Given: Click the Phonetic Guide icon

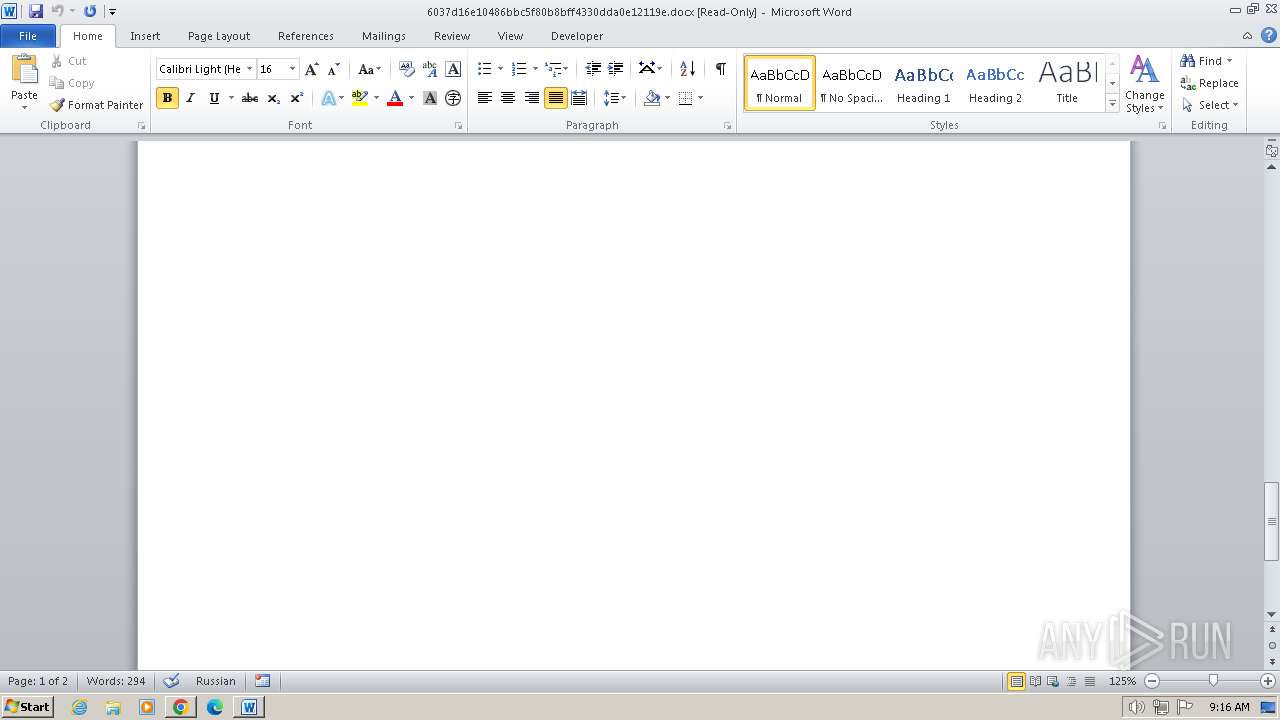Looking at the screenshot, I should click(430, 69).
